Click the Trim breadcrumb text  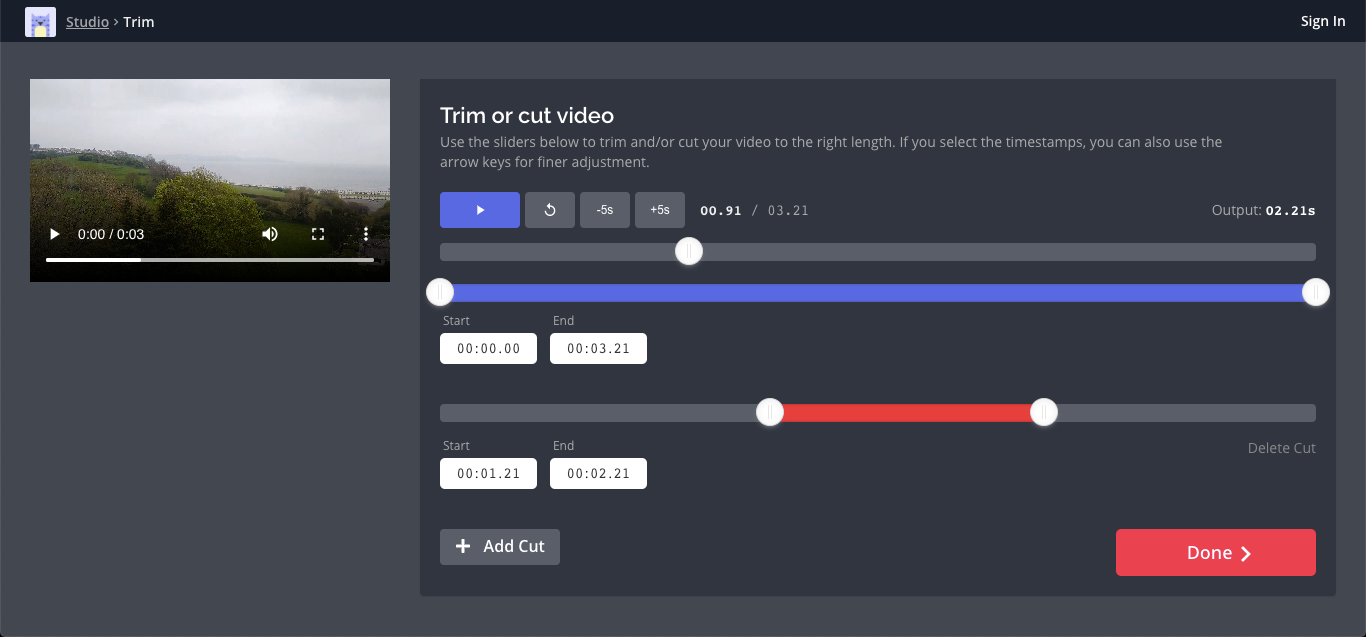(139, 21)
